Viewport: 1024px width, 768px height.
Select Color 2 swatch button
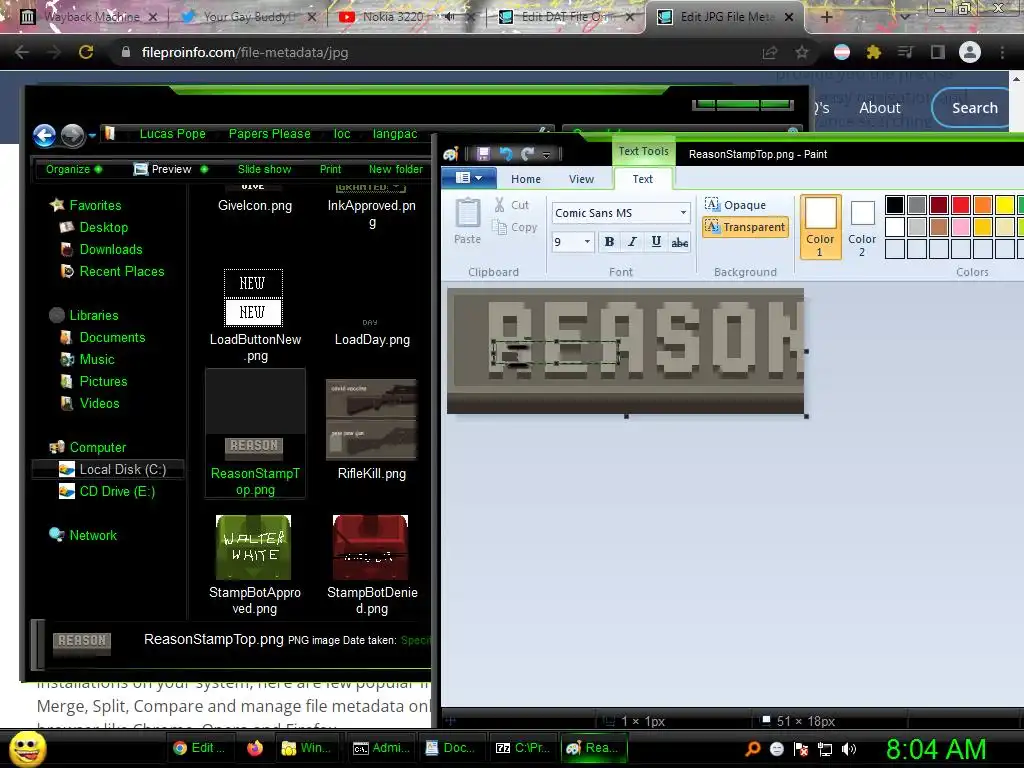coord(862,226)
